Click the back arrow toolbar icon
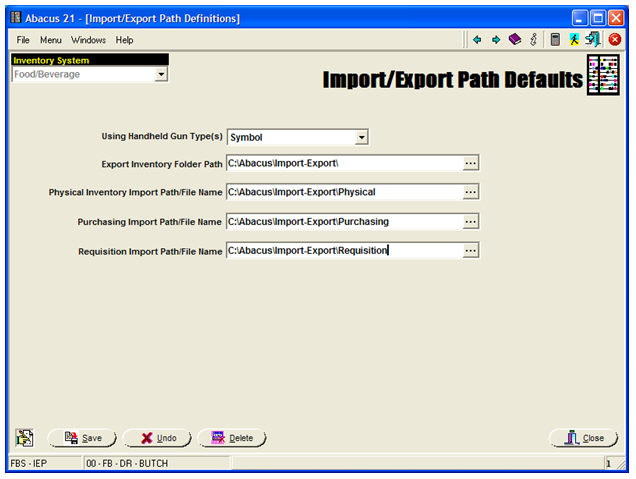 tap(477, 40)
